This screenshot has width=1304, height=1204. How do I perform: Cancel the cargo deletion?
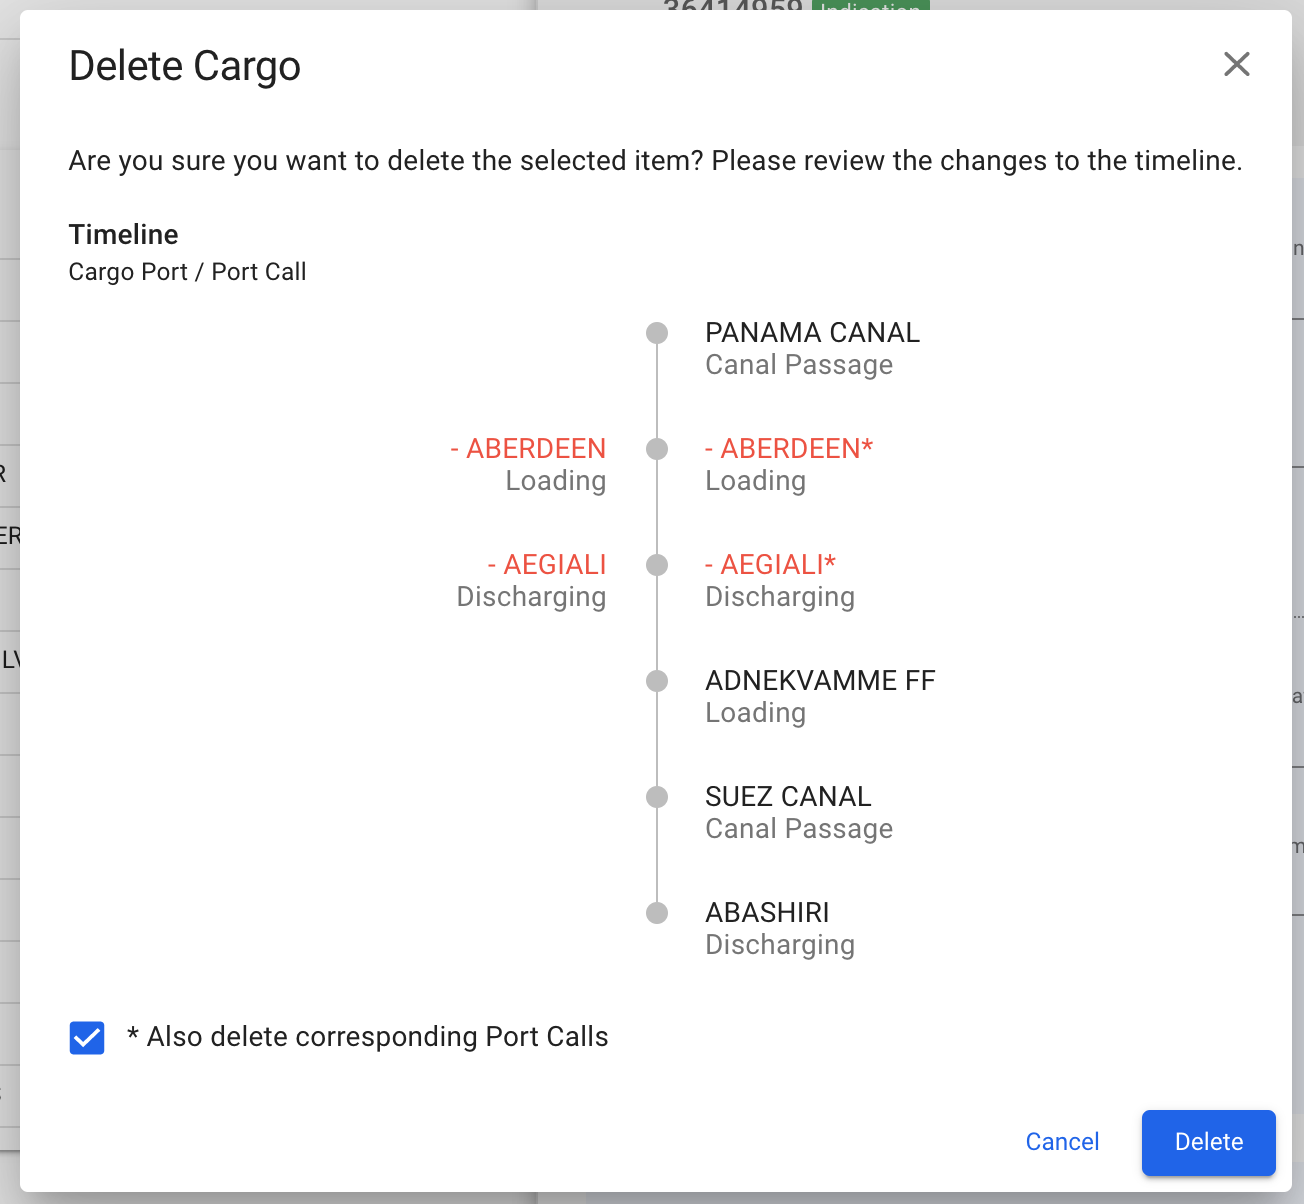1062,1142
